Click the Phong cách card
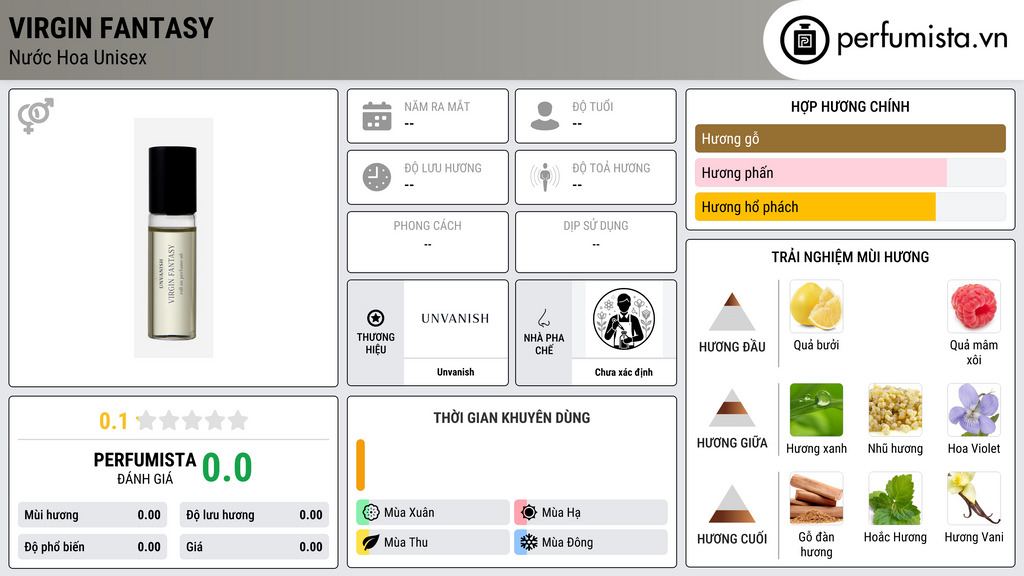Screen dimensions: 1024x576 coord(428,242)
